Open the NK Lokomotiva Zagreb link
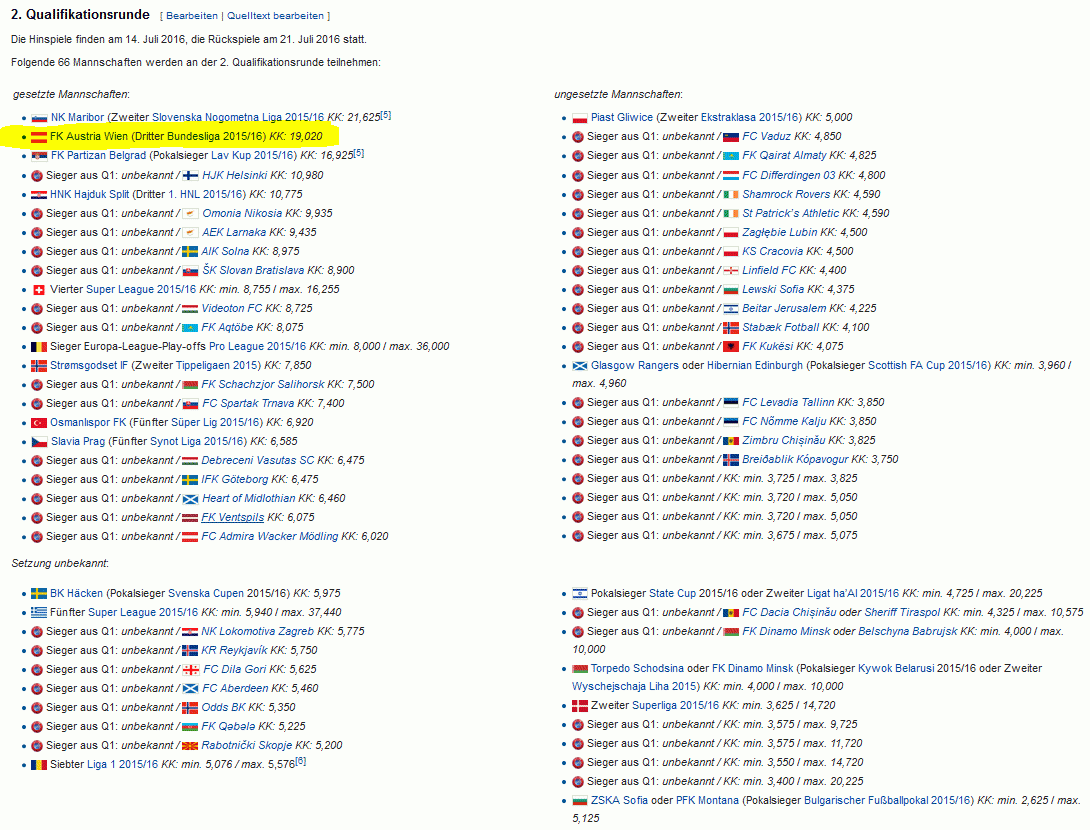This screenshot has height=830, width=1090. (258, 631)
